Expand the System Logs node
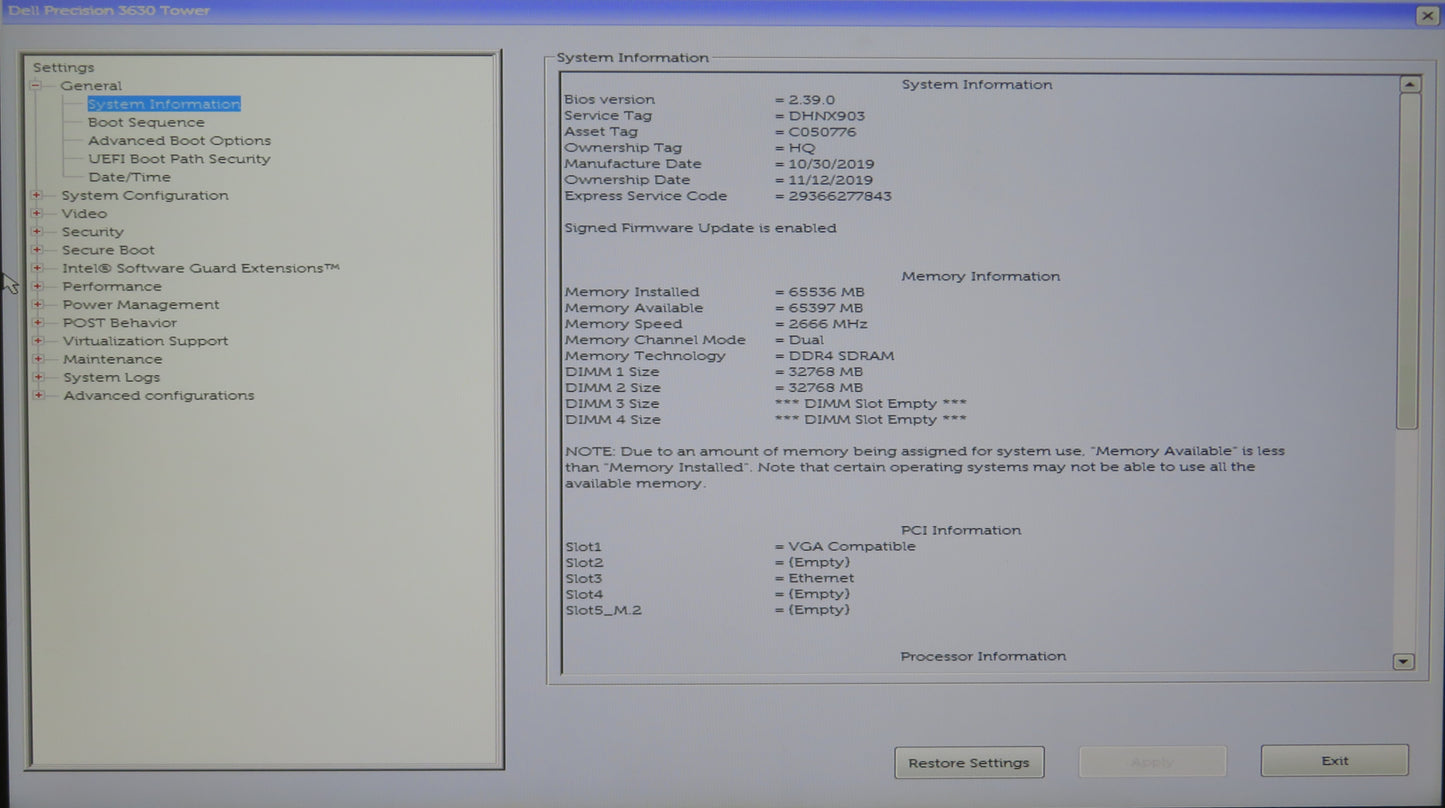 (38, 377)
